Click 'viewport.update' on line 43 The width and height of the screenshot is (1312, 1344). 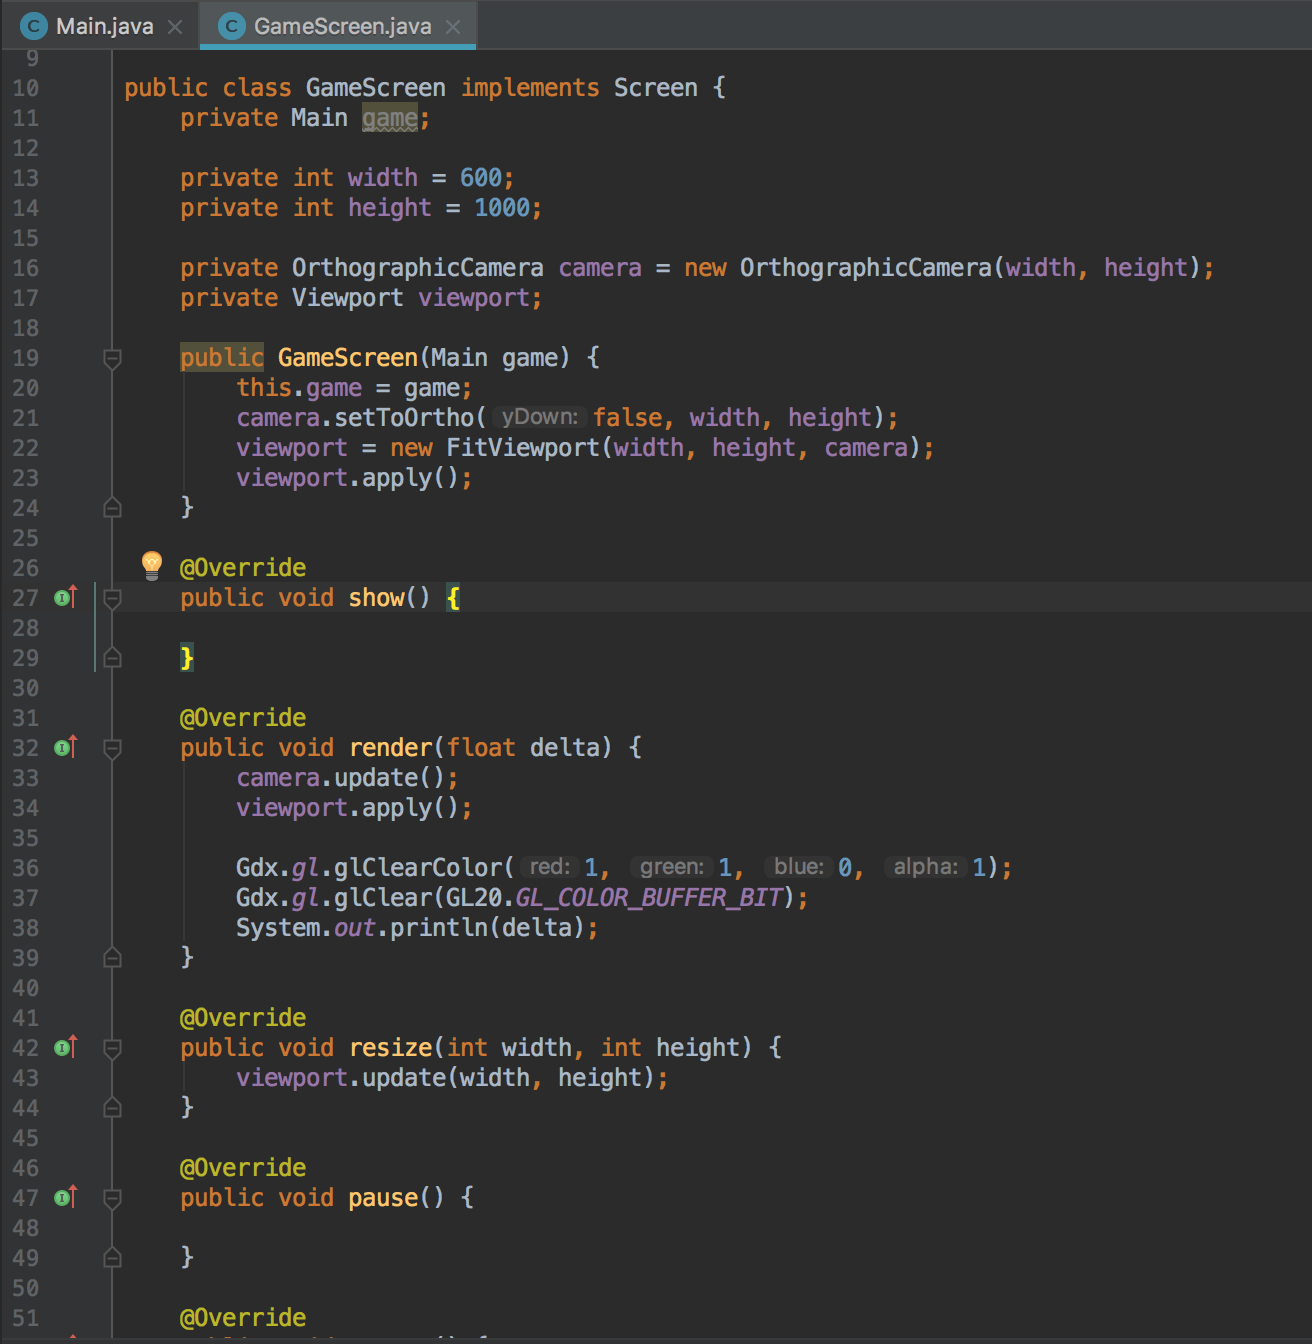341,1078
